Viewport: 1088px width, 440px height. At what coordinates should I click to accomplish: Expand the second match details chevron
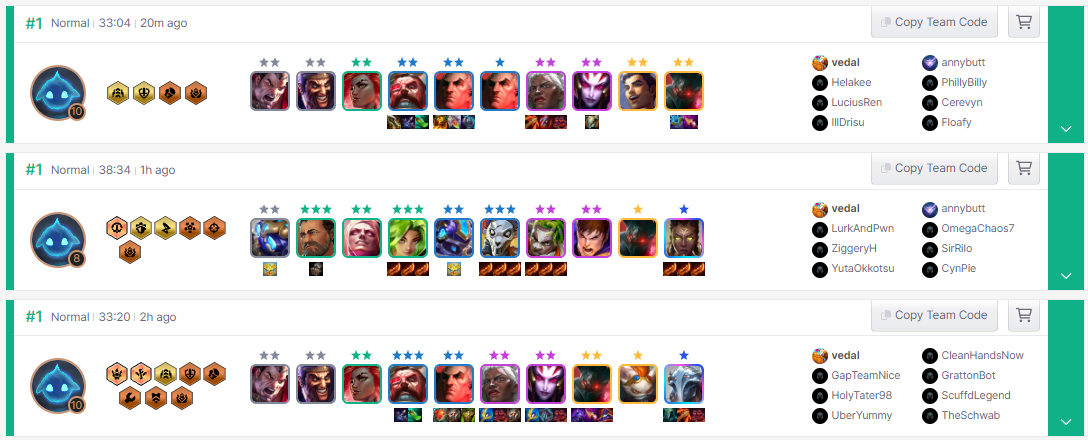coord(1067,276)
